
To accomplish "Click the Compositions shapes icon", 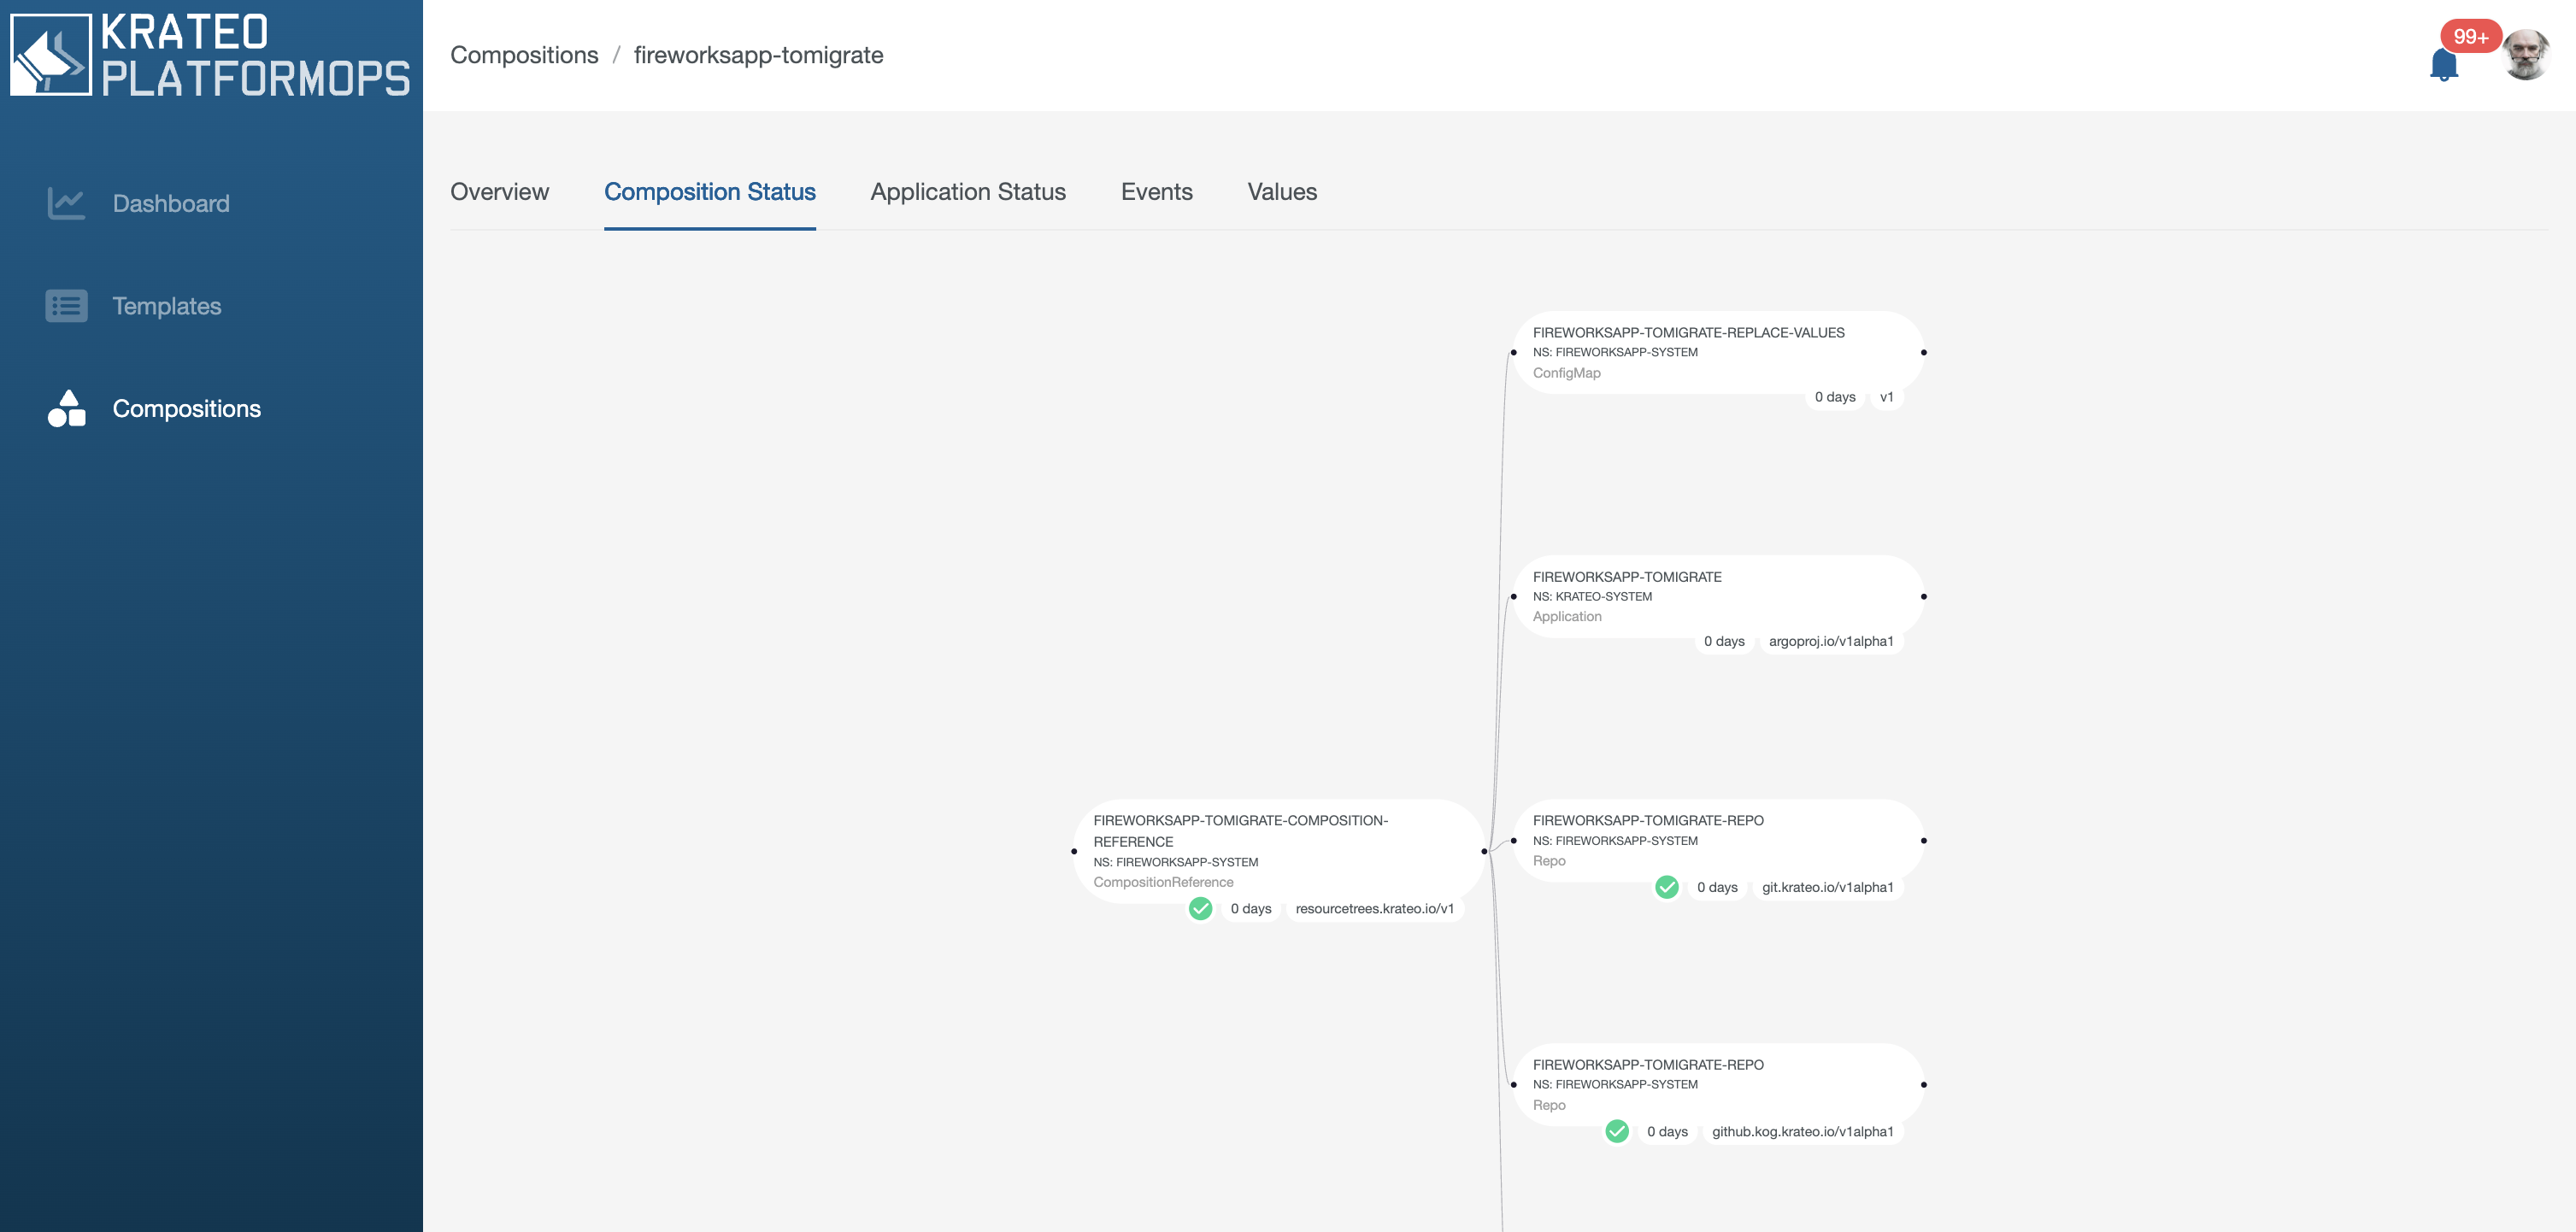I will click(66, 408).
